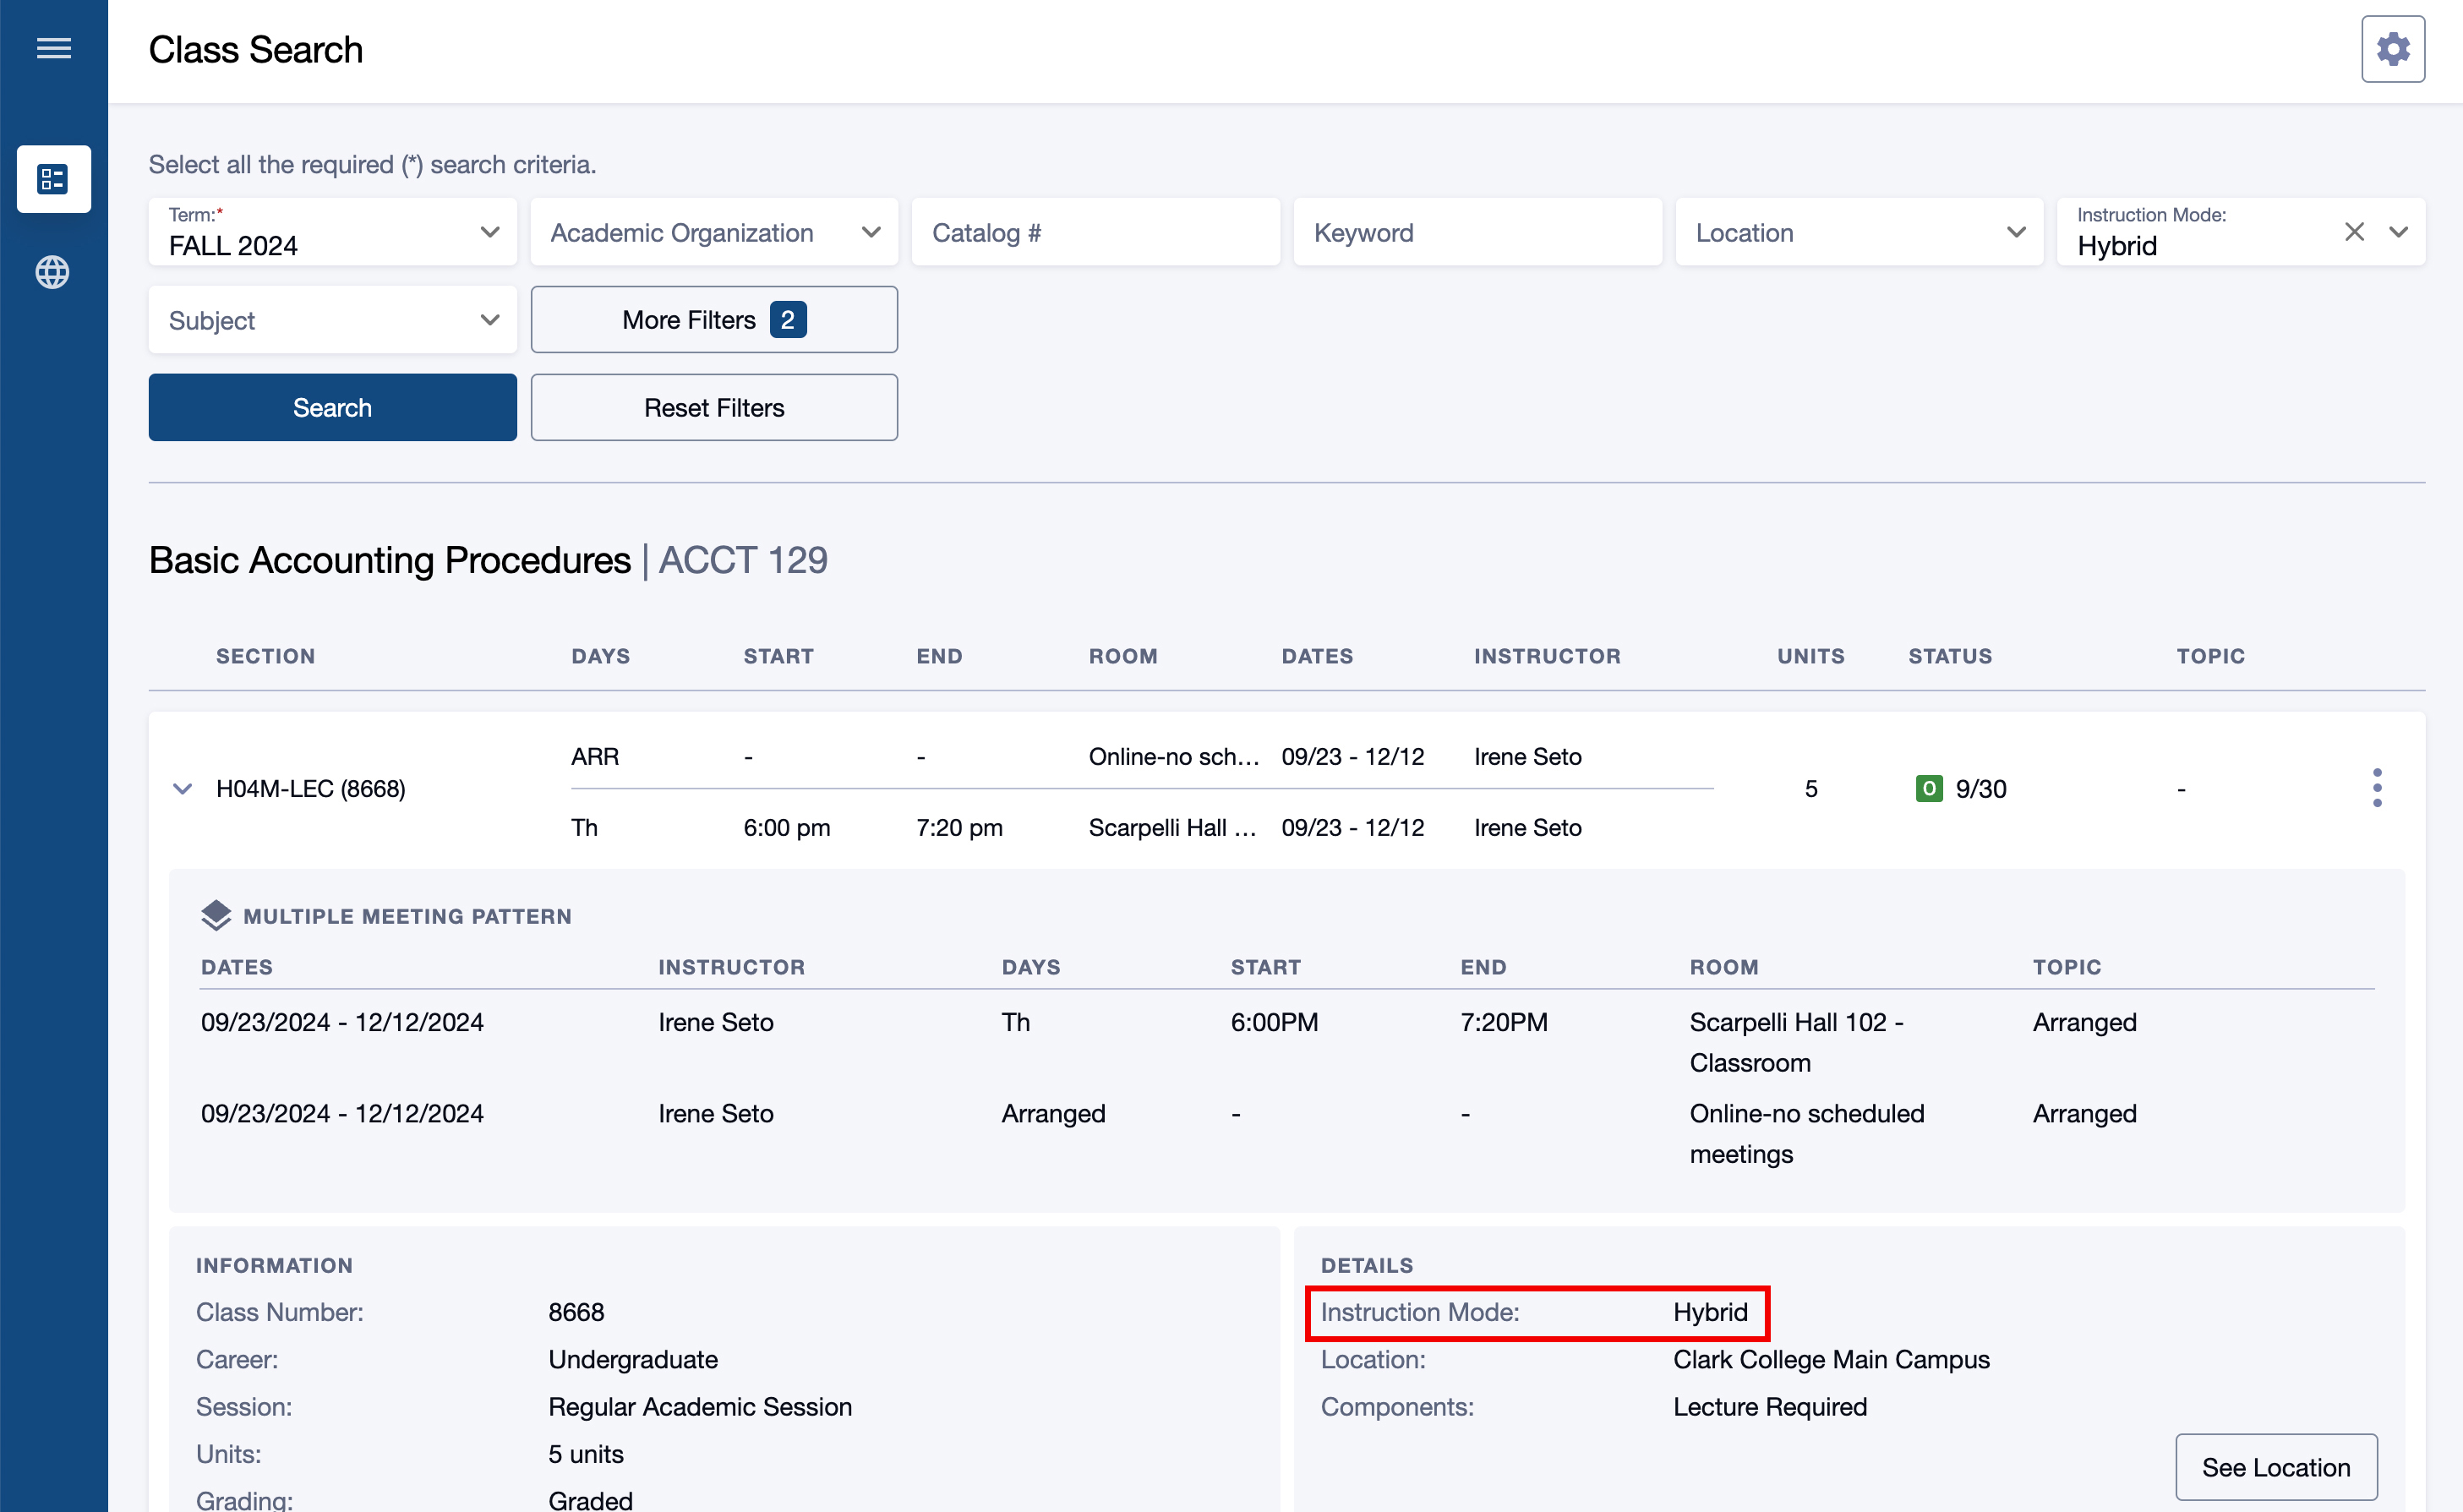Click the More Filters count badge 2
Image resolution: width=2463 pixels, height=1512 pixels.
point(788,320)
